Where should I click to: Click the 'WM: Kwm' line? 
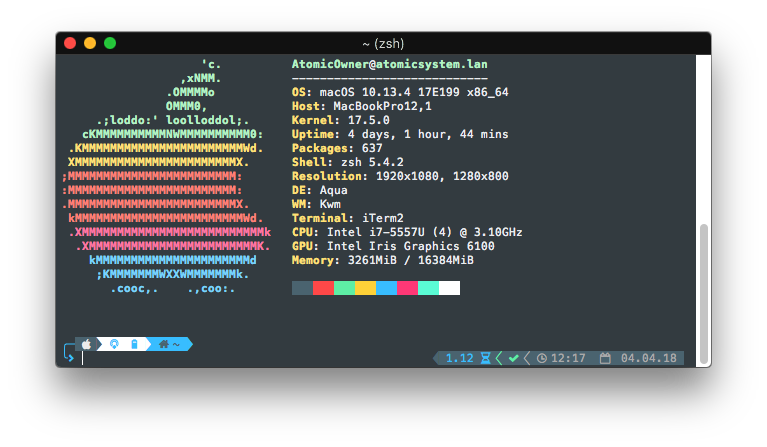pos(316,204)
